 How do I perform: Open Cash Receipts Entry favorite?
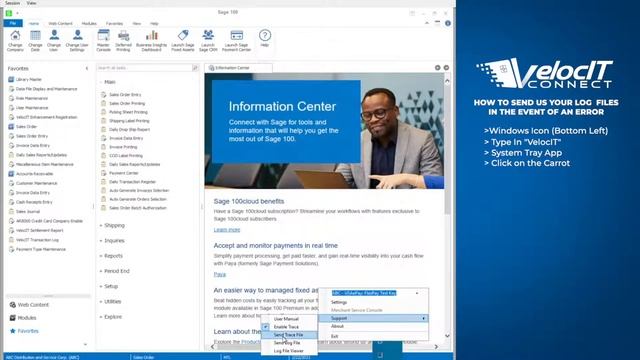[x=34, y=202]
